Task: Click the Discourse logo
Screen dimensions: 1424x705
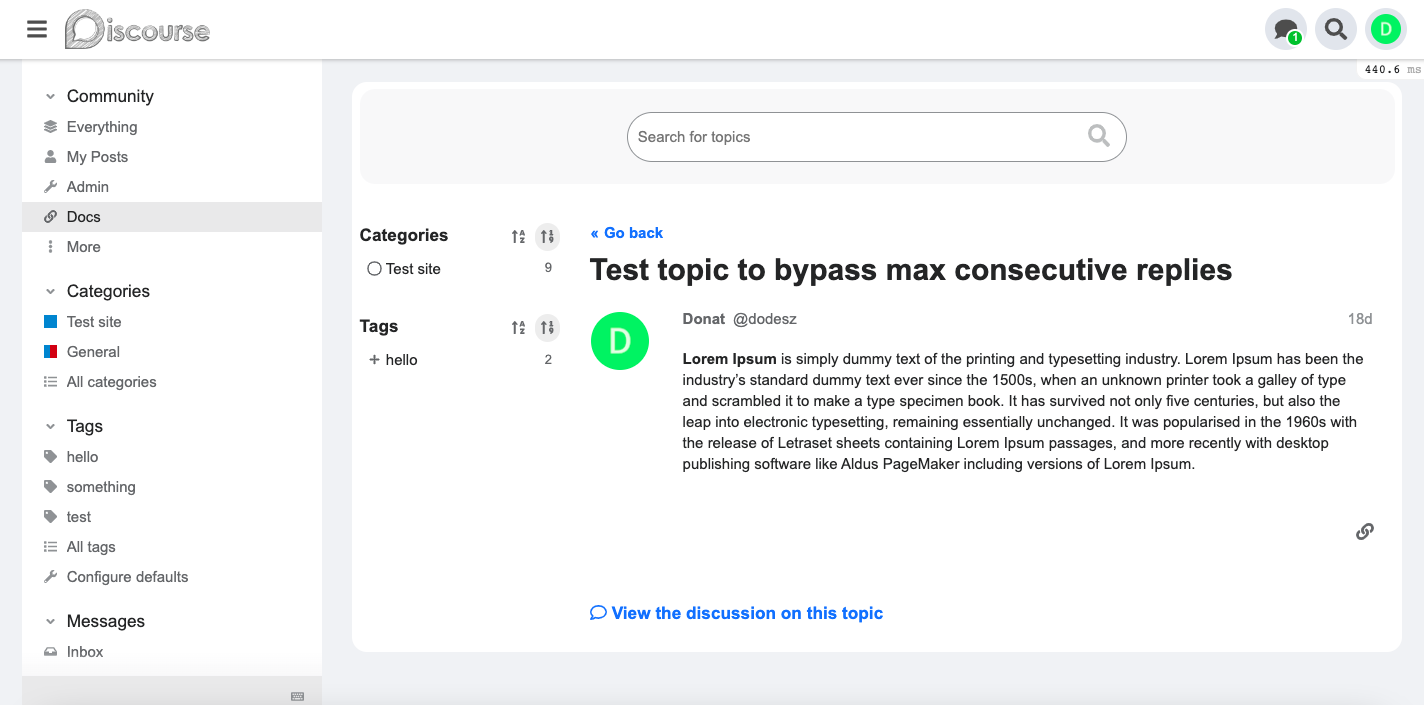Action: pyautogui.click(x=137, y=29)
